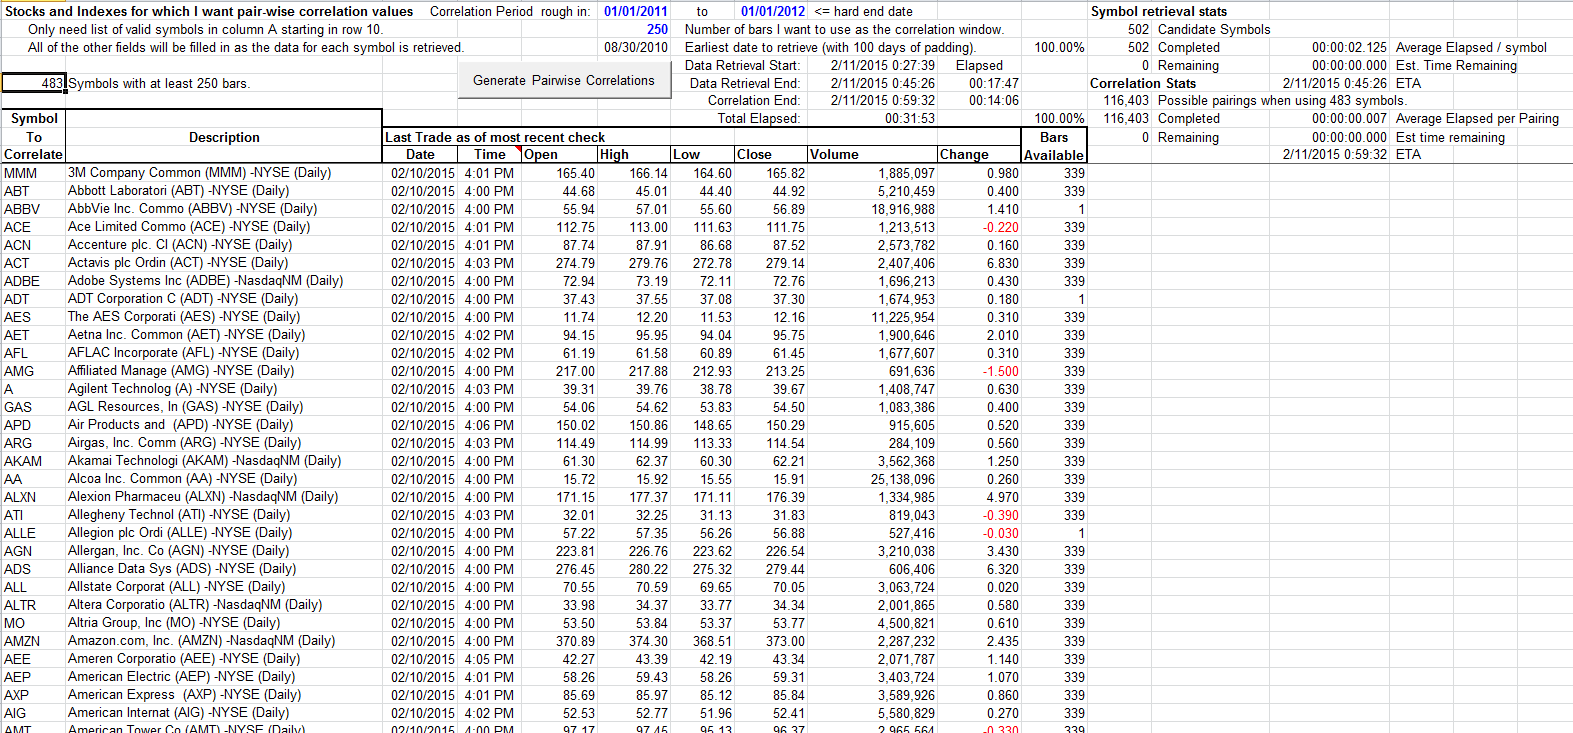
Task: Click the Volume column header
Action: 872,154
